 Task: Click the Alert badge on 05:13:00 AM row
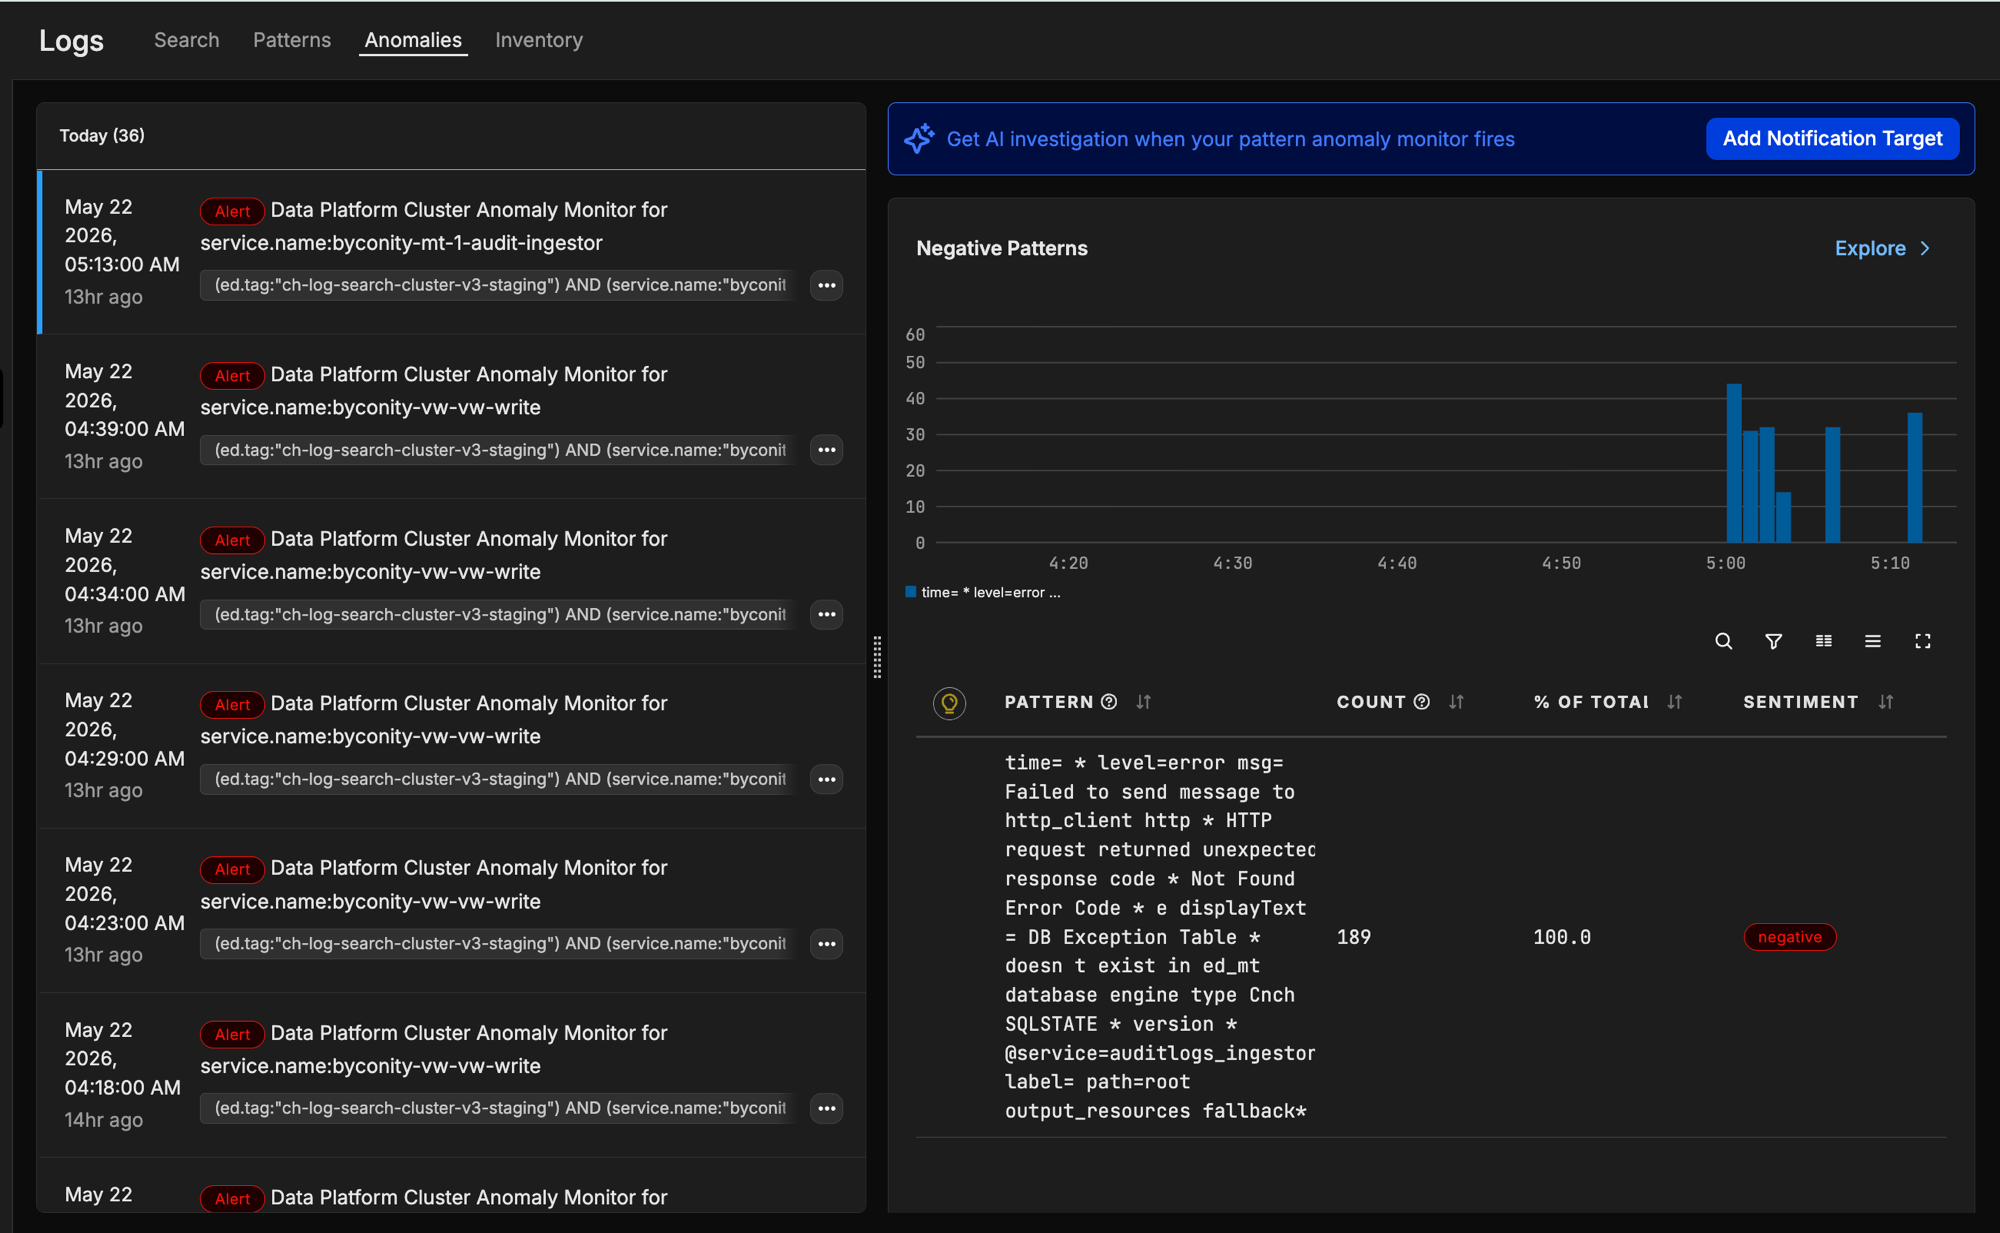click(x=232, y=211)
